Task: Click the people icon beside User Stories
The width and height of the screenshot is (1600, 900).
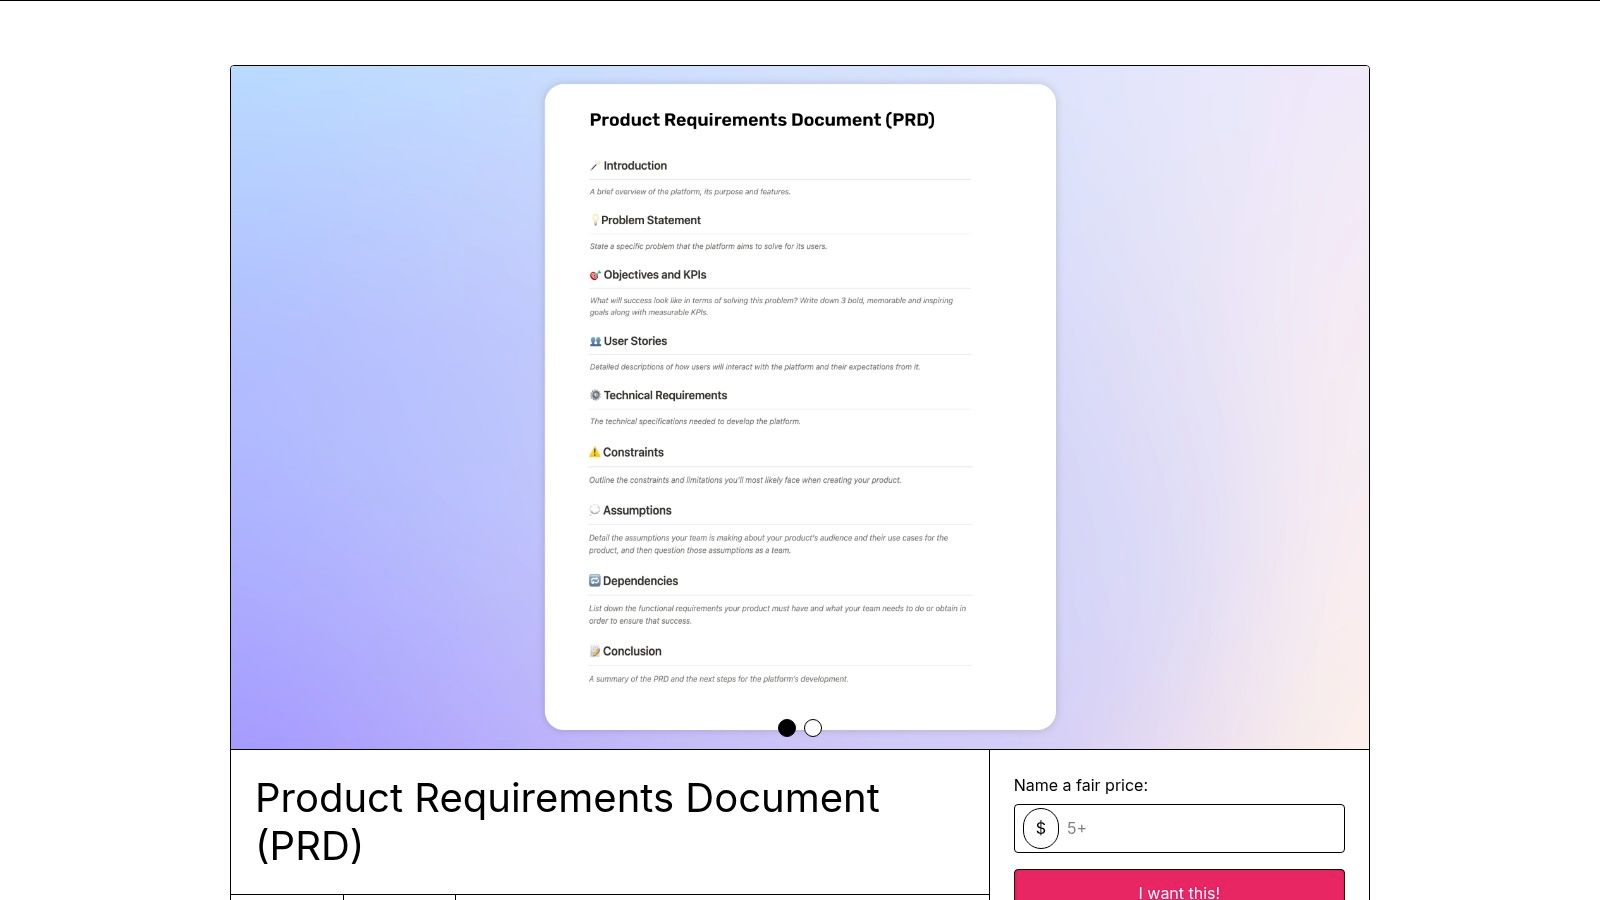Action: pyautogui.click(x=595, y=341)
